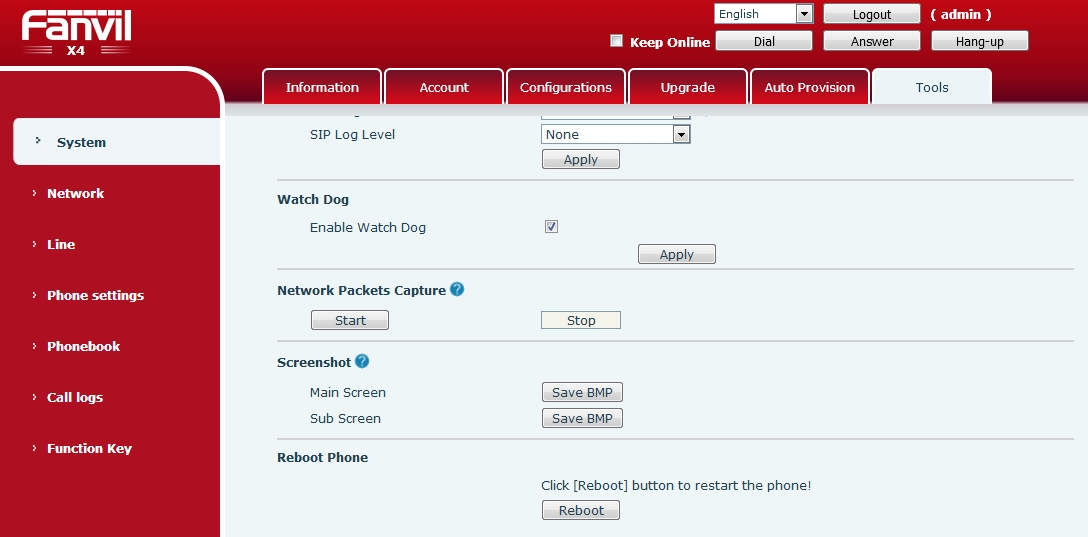This screenshot has height=537, width=1088.
Task: Check the Keep Online checkbox
Action: [x=617, y=41]
